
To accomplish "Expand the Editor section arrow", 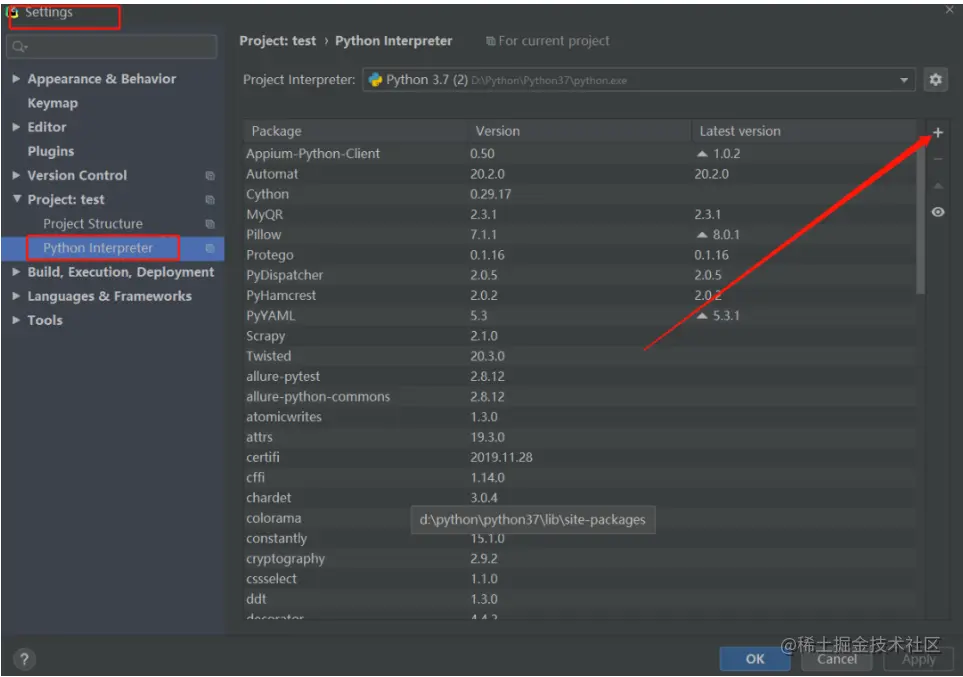I will (x=16, y=127).
